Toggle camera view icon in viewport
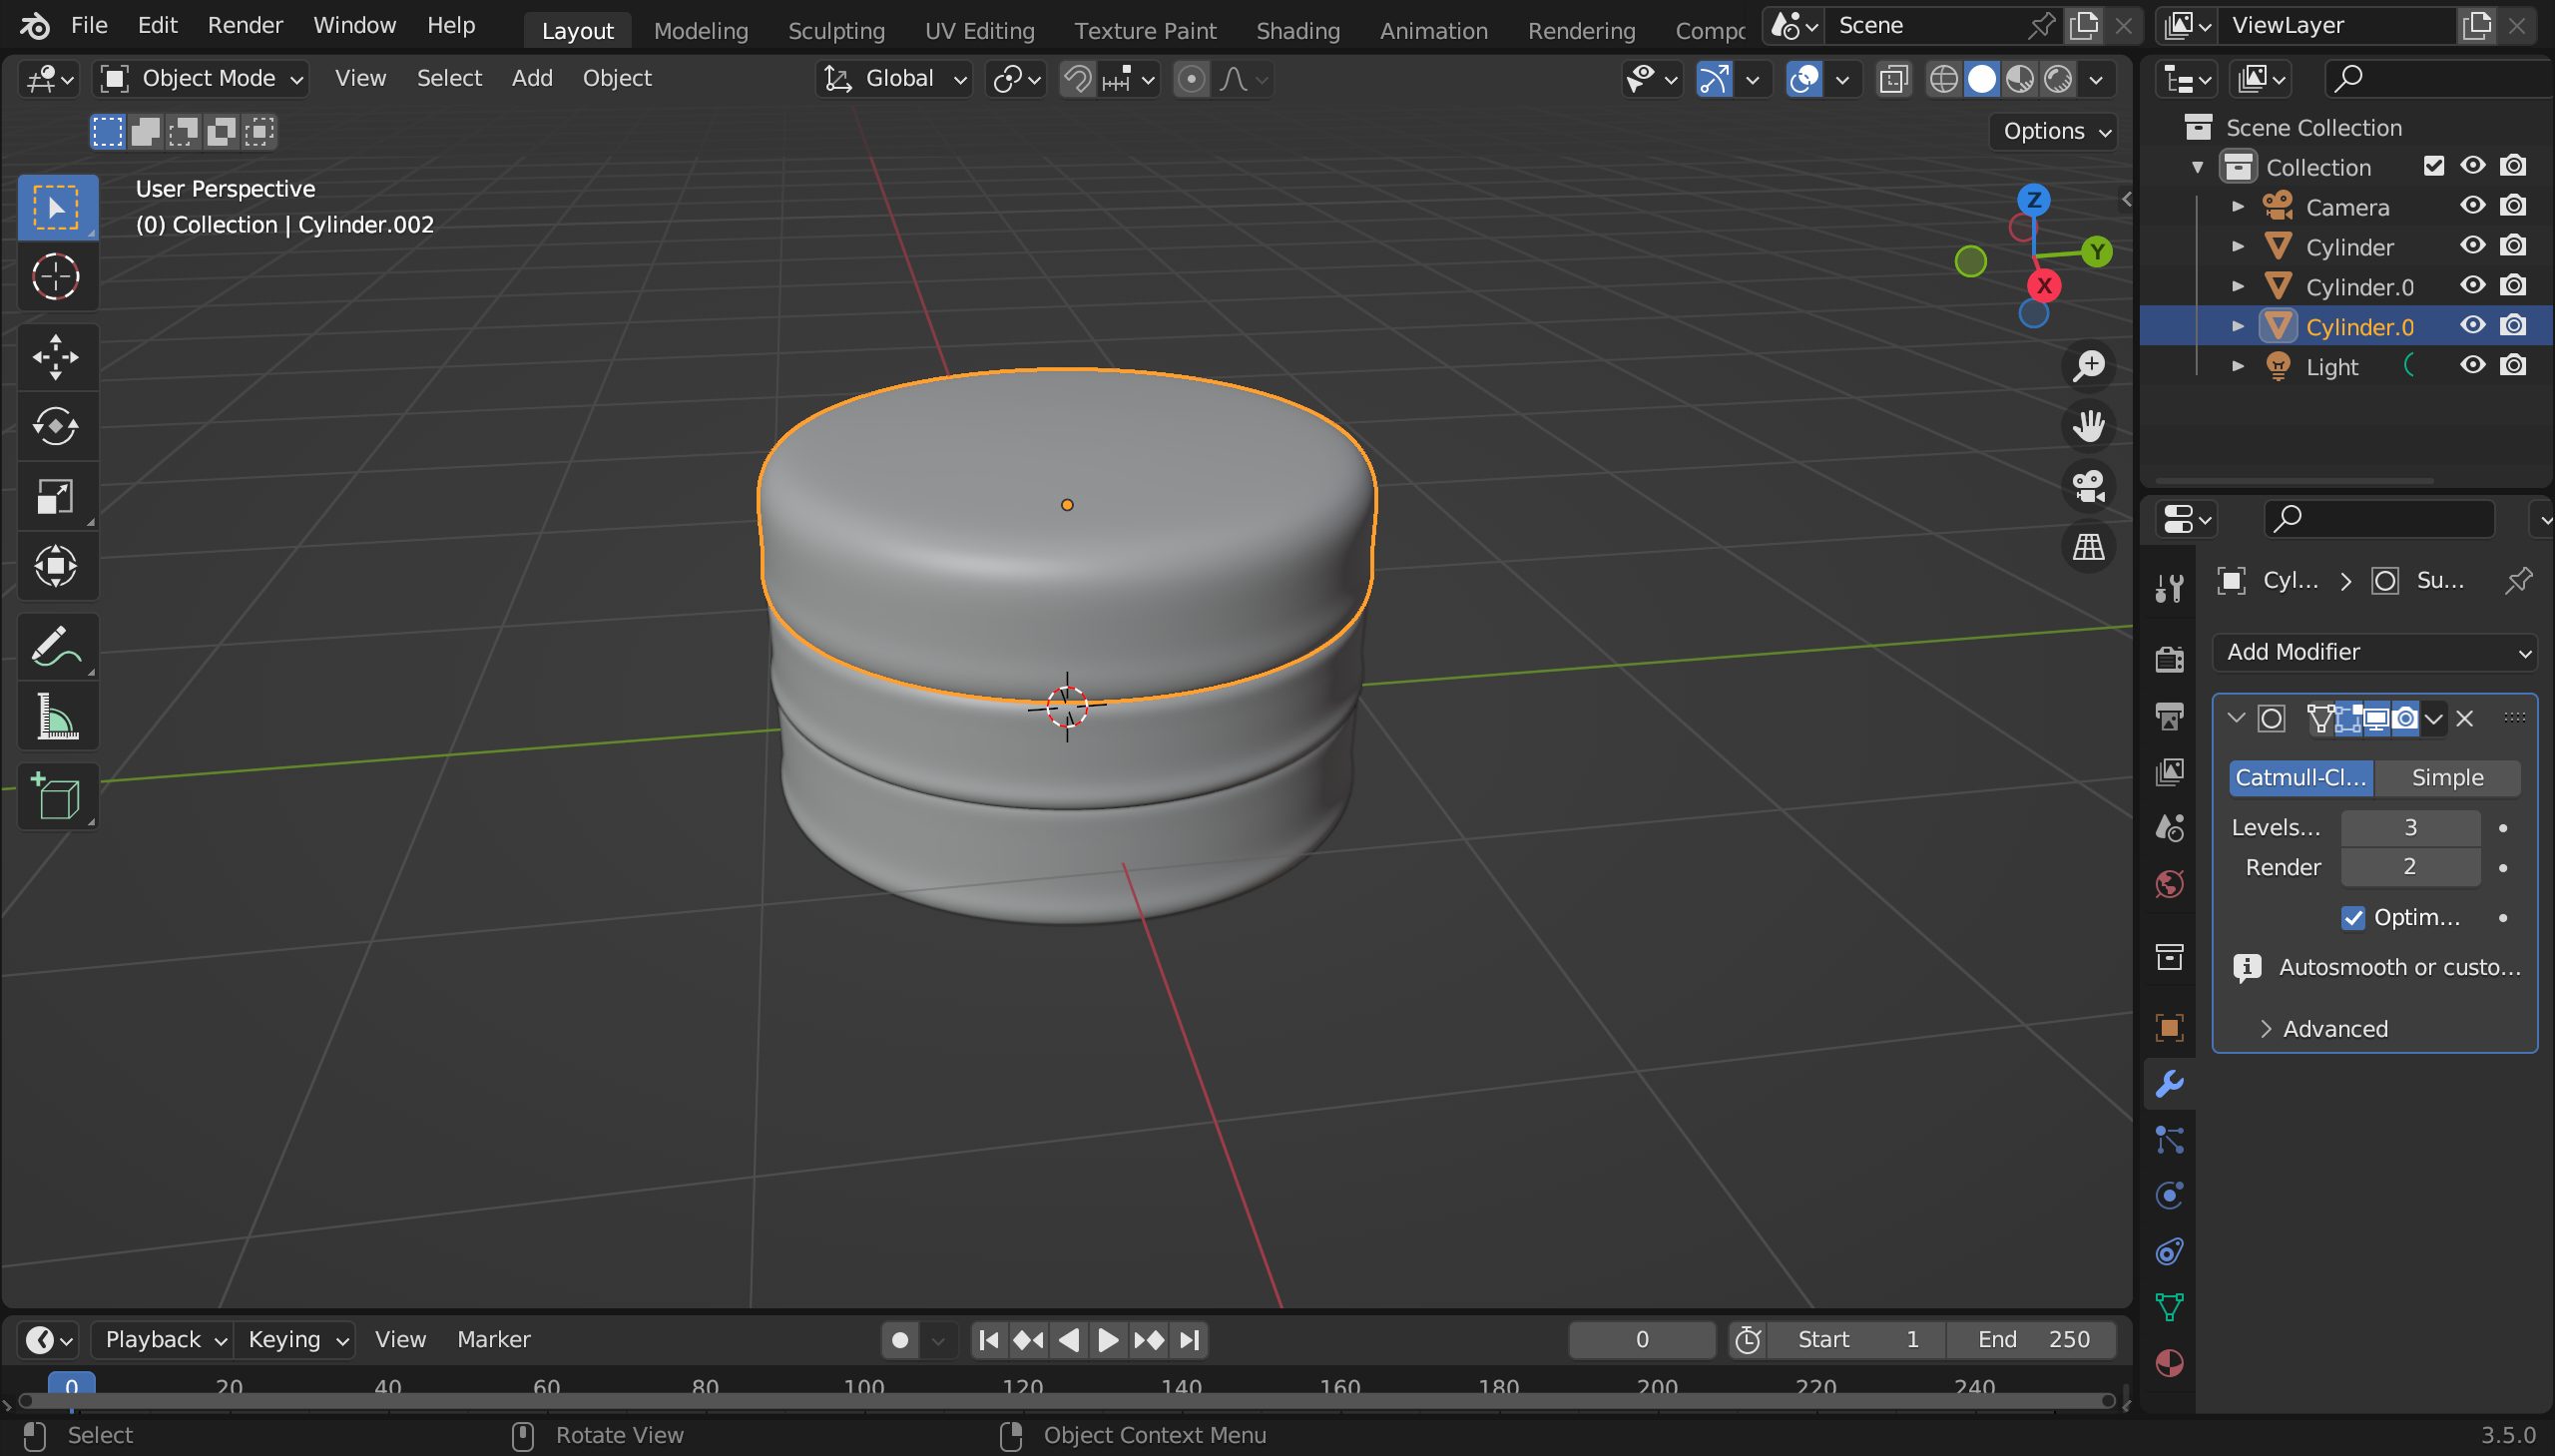Image resolution: width=2555 pixels, height=1456 pixels. 2089,487
